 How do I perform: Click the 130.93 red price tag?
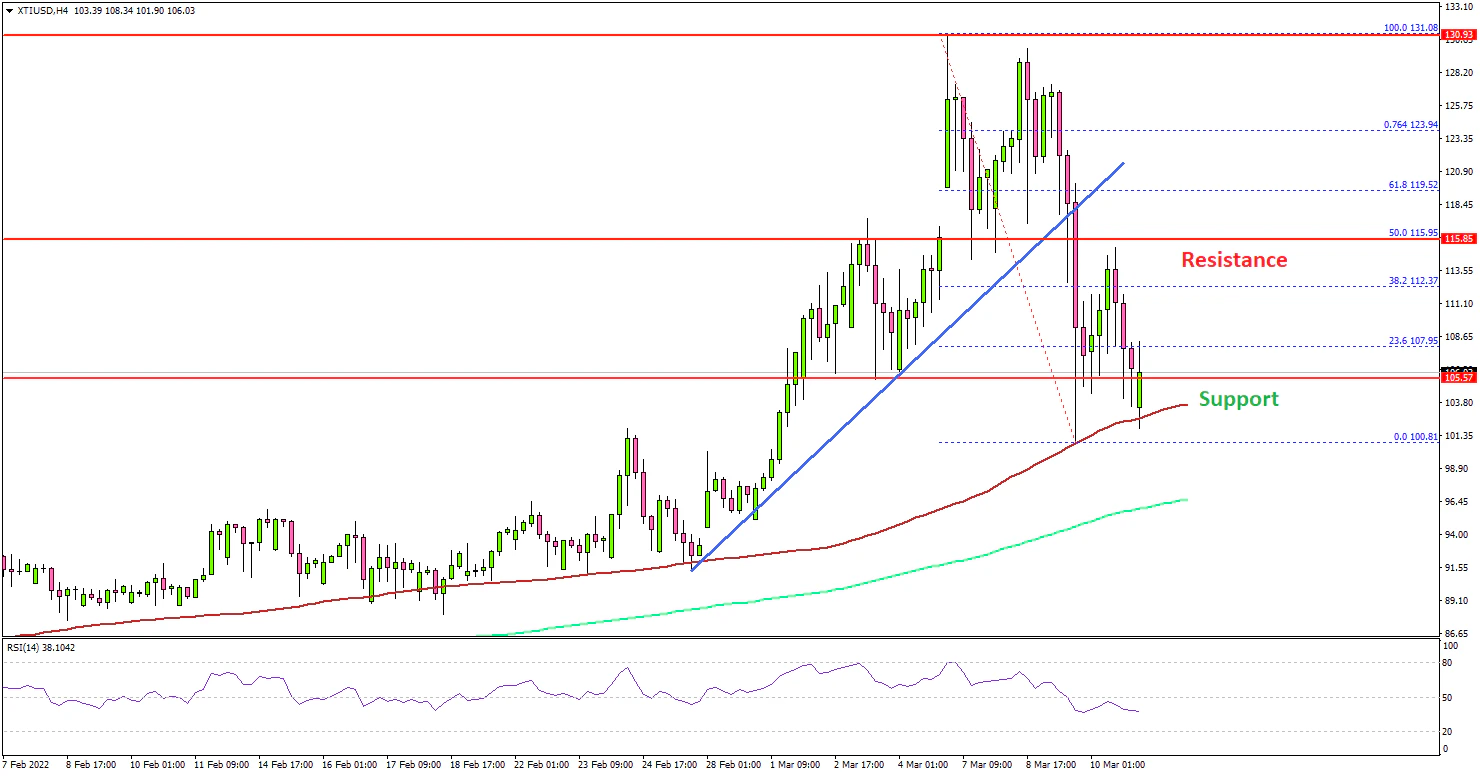click(1459, 36)
